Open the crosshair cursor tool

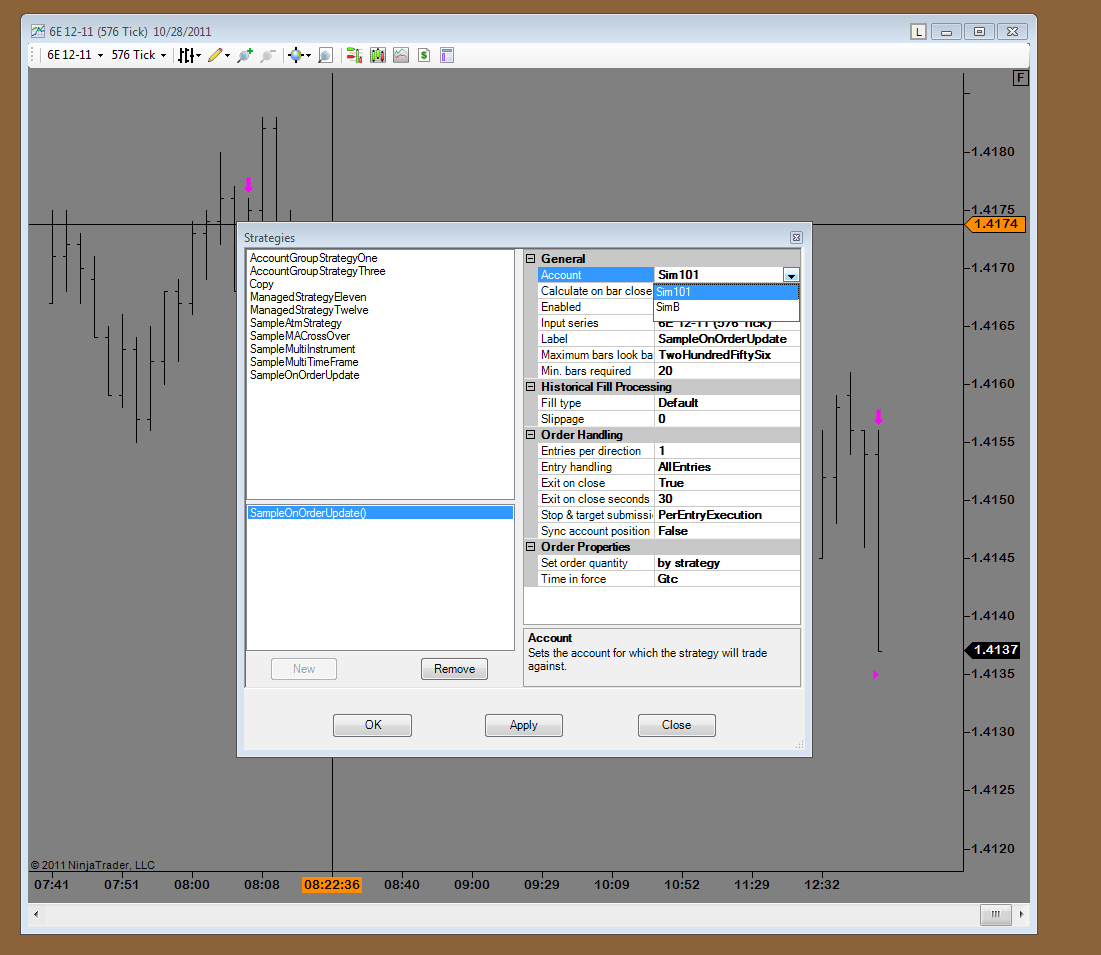click(x=296, y=55)
